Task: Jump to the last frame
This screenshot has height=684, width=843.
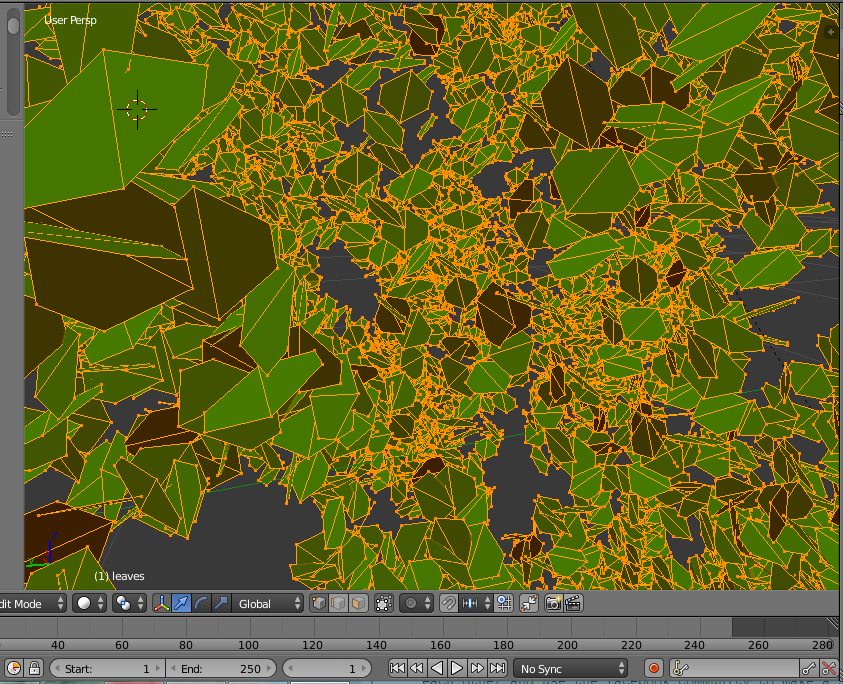Action: 497,668
